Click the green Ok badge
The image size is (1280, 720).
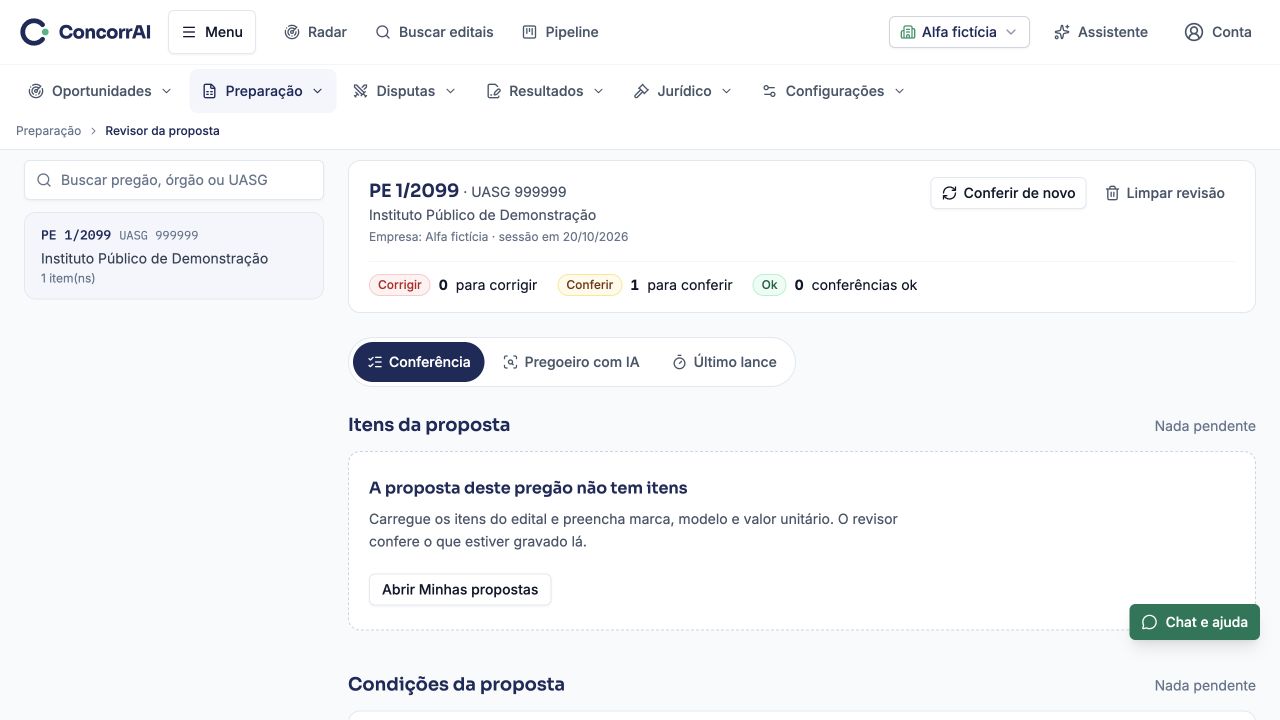tap(769, 285)
